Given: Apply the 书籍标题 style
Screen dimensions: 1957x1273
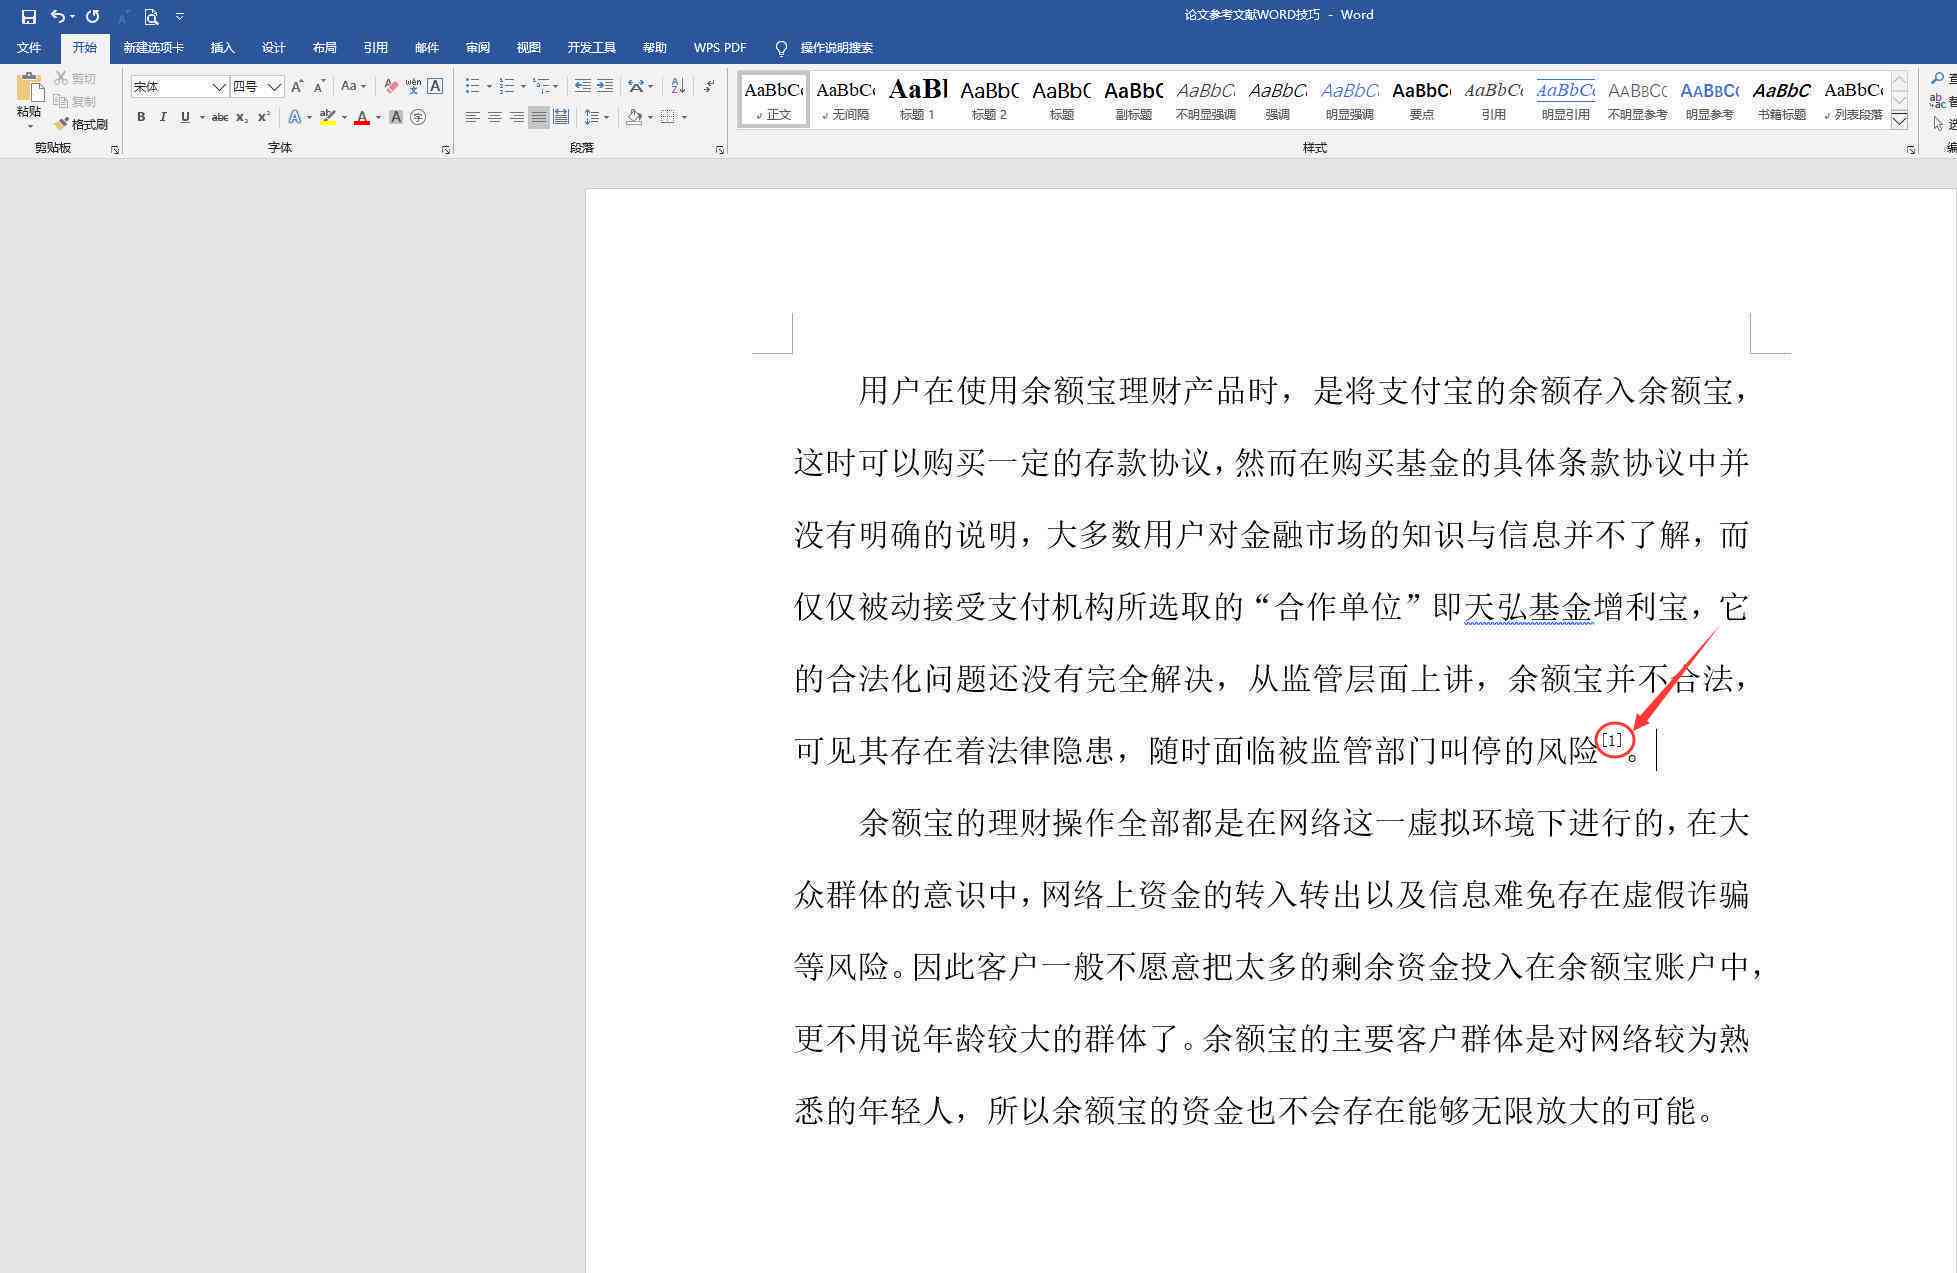Looking at the screenshot, I should (1781, 99).
